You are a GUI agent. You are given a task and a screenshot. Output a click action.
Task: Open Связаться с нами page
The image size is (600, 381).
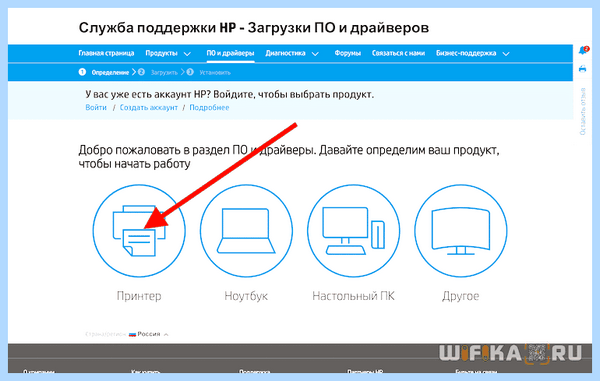click(x=398, y=53)
